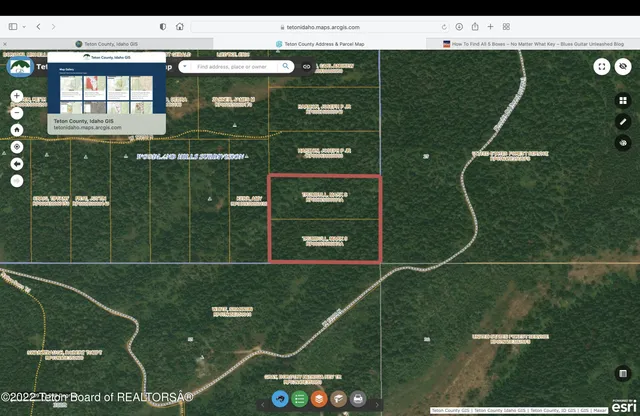Return map to default home extent
640x416 pixels.
tap(17, 130)
